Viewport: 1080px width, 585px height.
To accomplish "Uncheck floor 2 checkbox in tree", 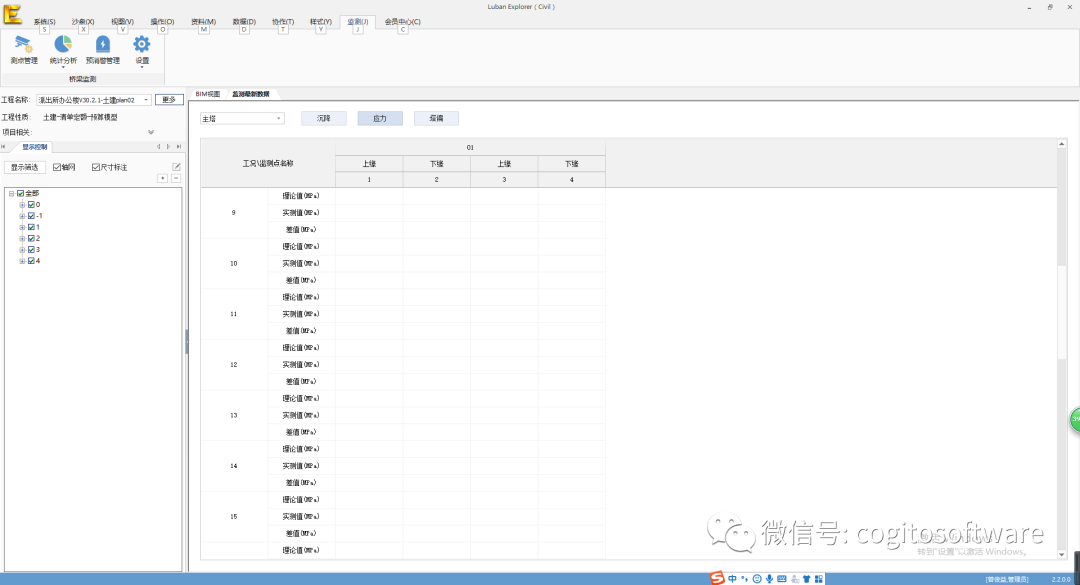I will (31, 238).
